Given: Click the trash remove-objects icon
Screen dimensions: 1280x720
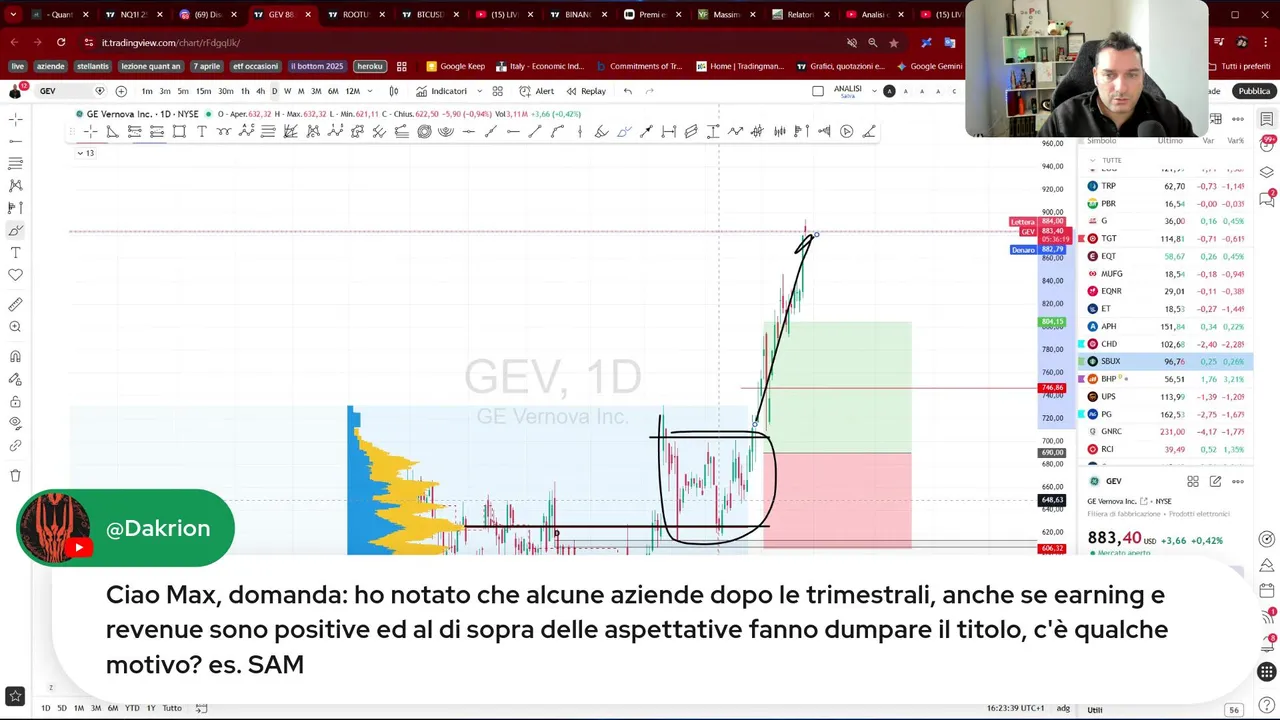Looking at the screenshot, I should [15, 476].
